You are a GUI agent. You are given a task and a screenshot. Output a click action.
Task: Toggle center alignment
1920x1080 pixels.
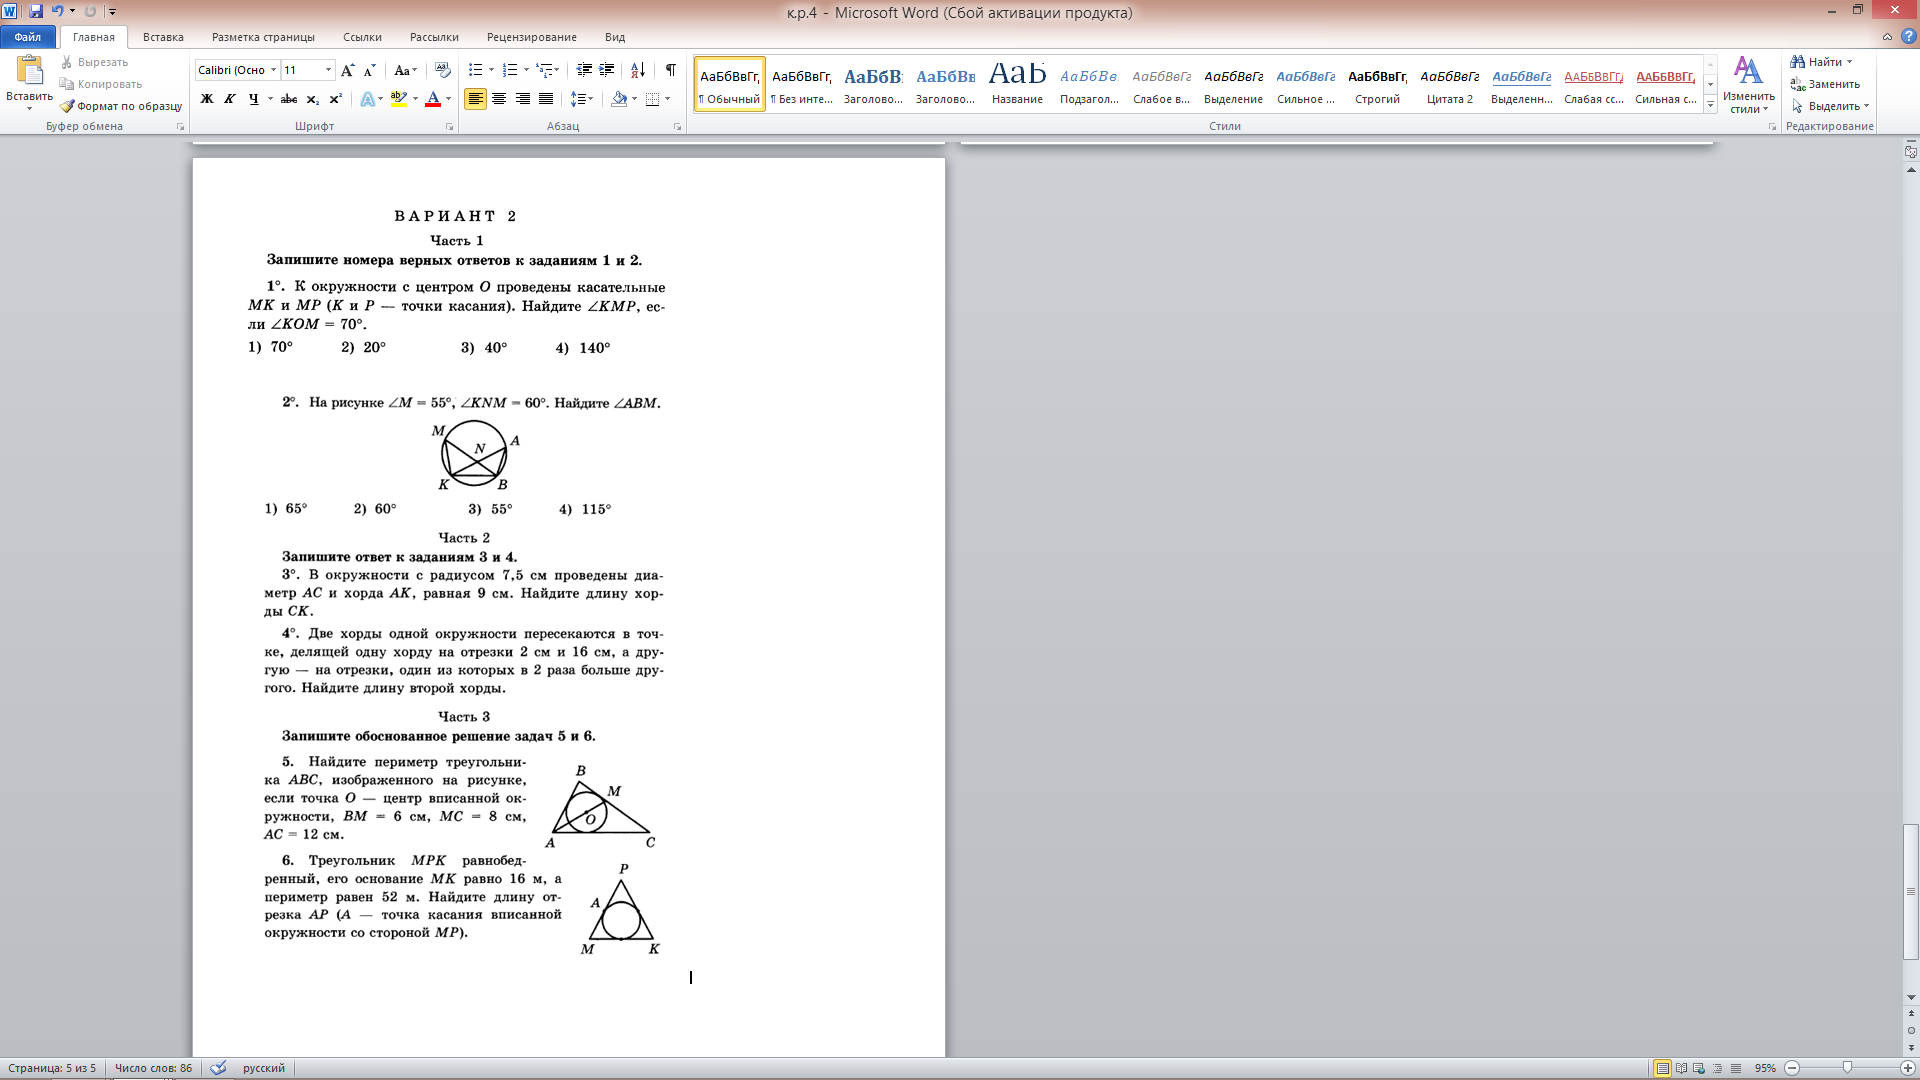click(x=499, y=99)
